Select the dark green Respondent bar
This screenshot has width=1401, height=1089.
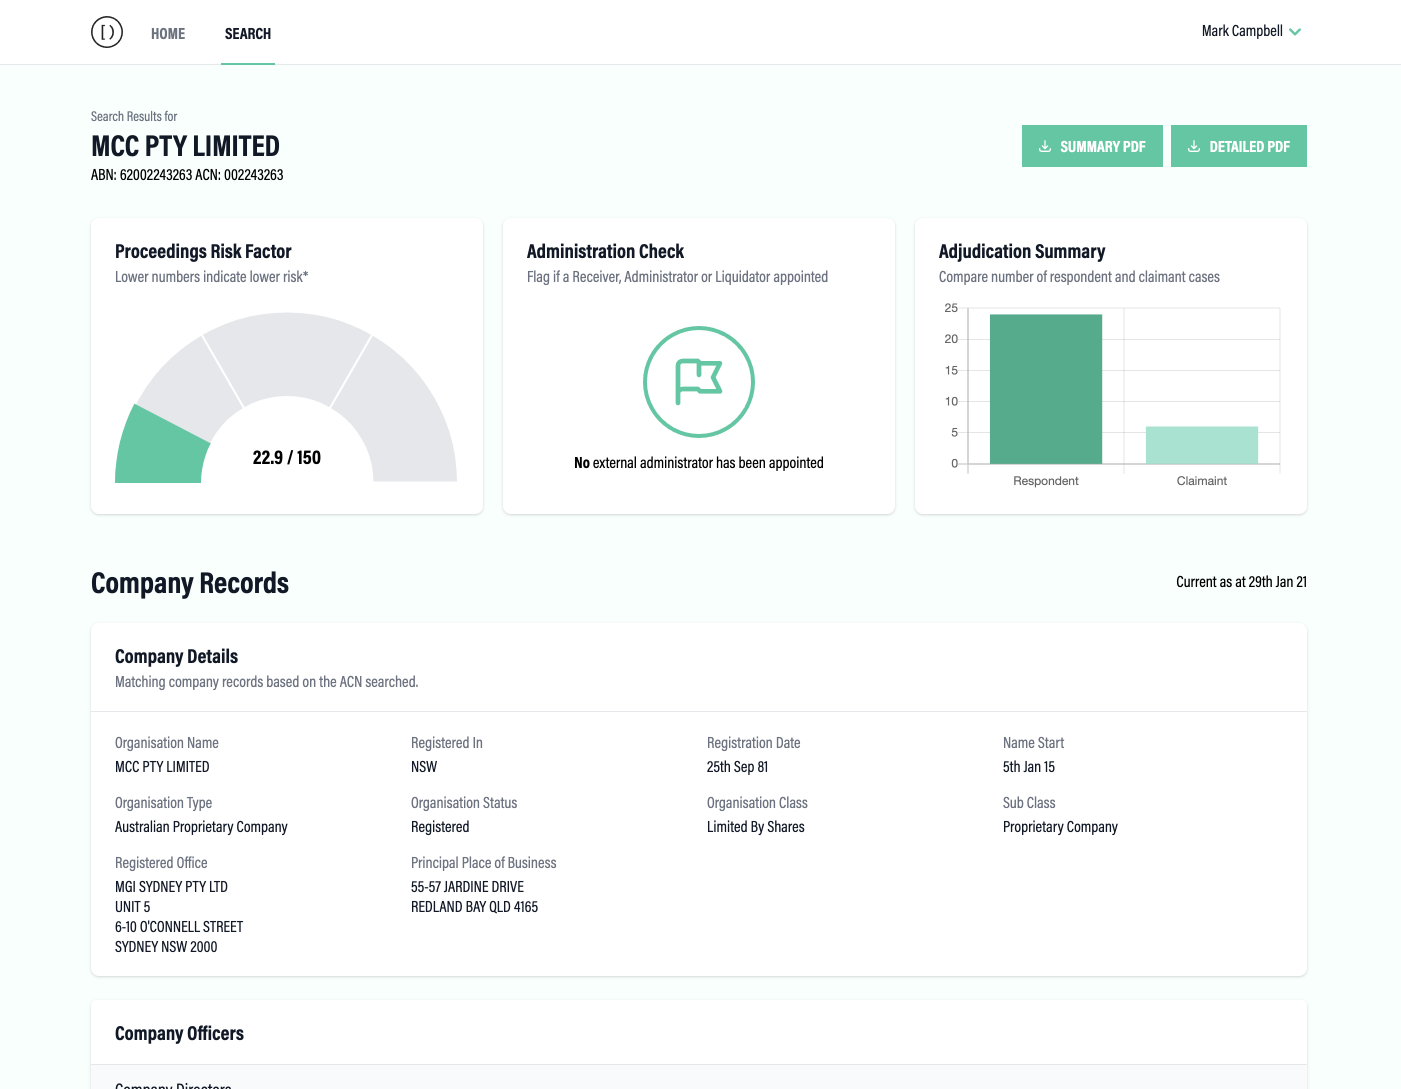(1045, 389)
